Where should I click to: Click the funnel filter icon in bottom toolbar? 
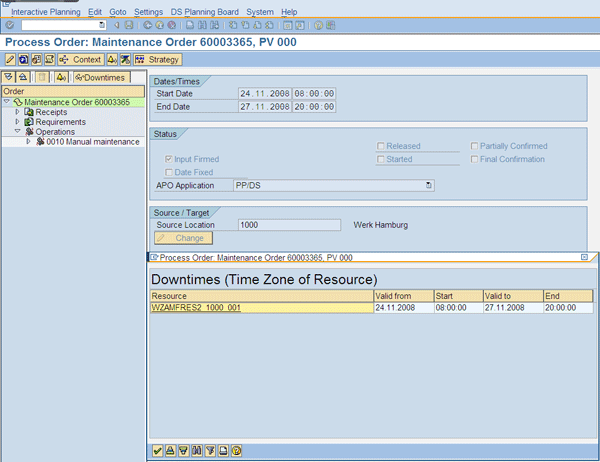(211, 452)
